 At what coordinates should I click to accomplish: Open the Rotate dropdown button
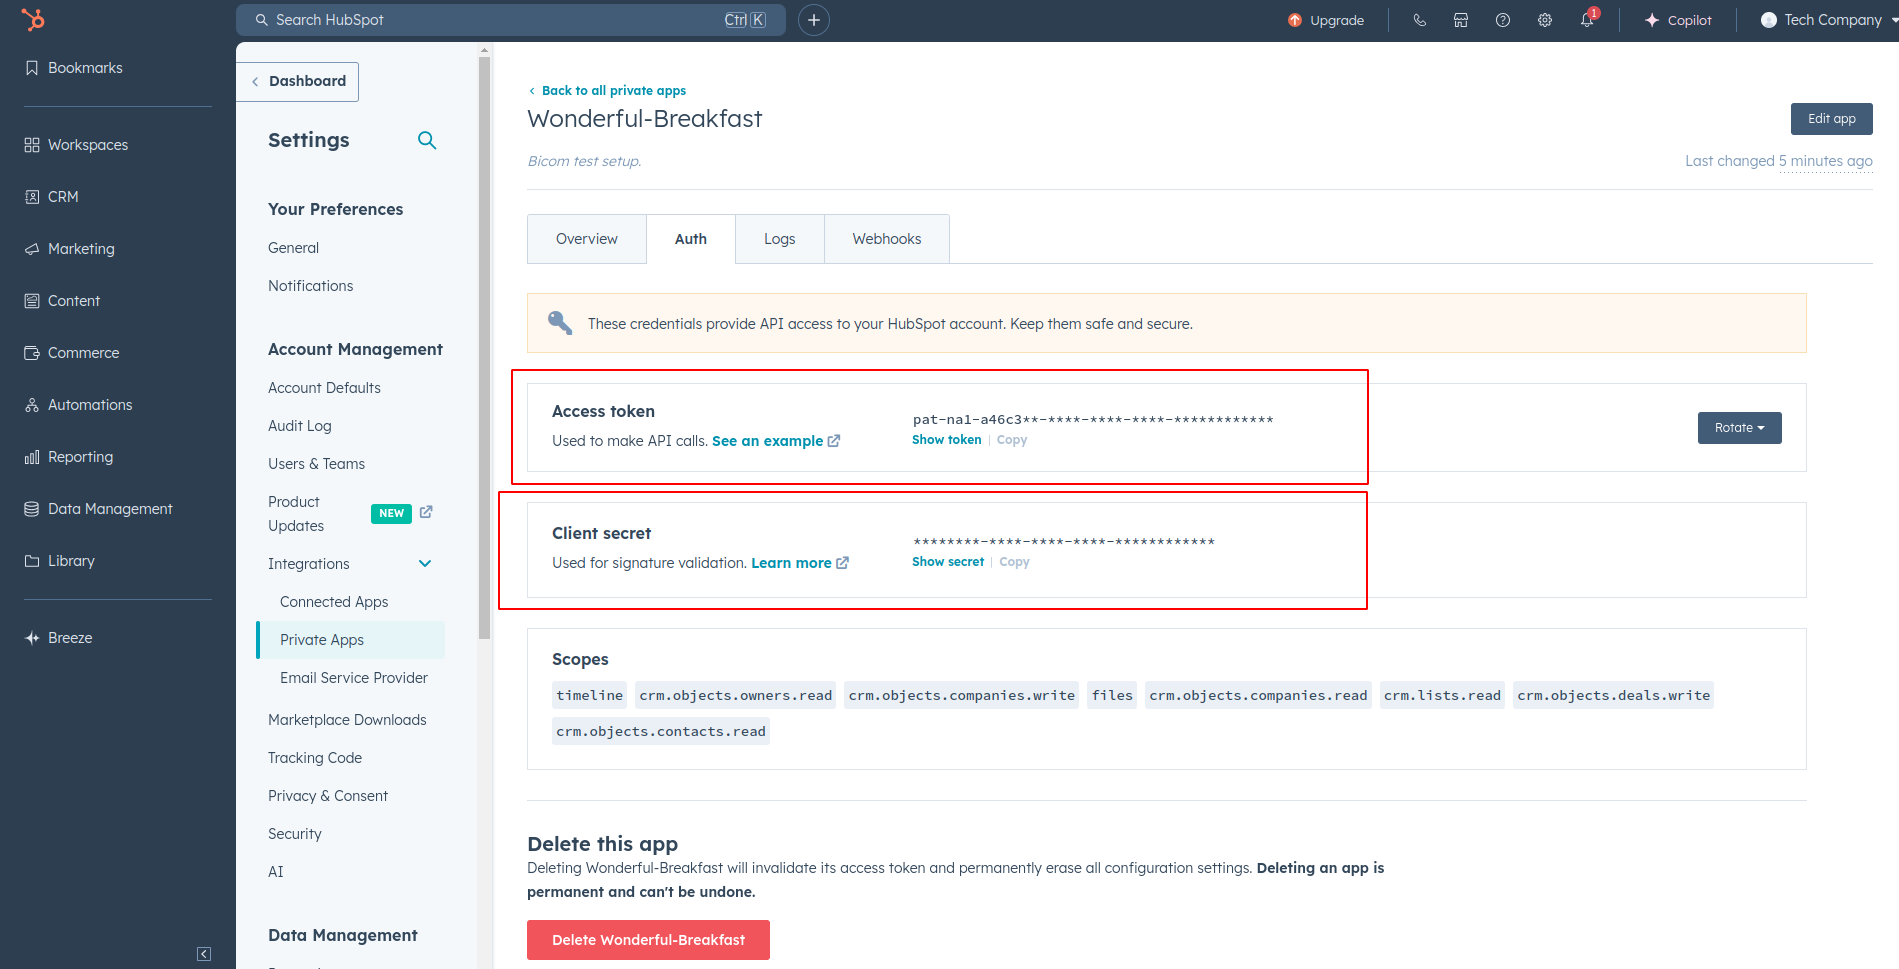(x=1740, y=428)
